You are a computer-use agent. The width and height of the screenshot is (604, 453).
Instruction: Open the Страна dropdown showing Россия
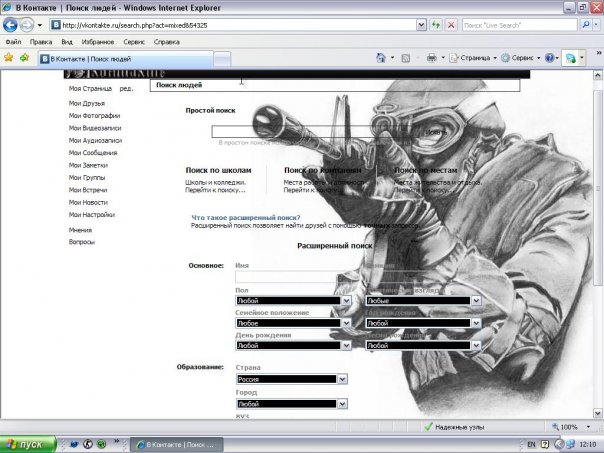(292, 379)
